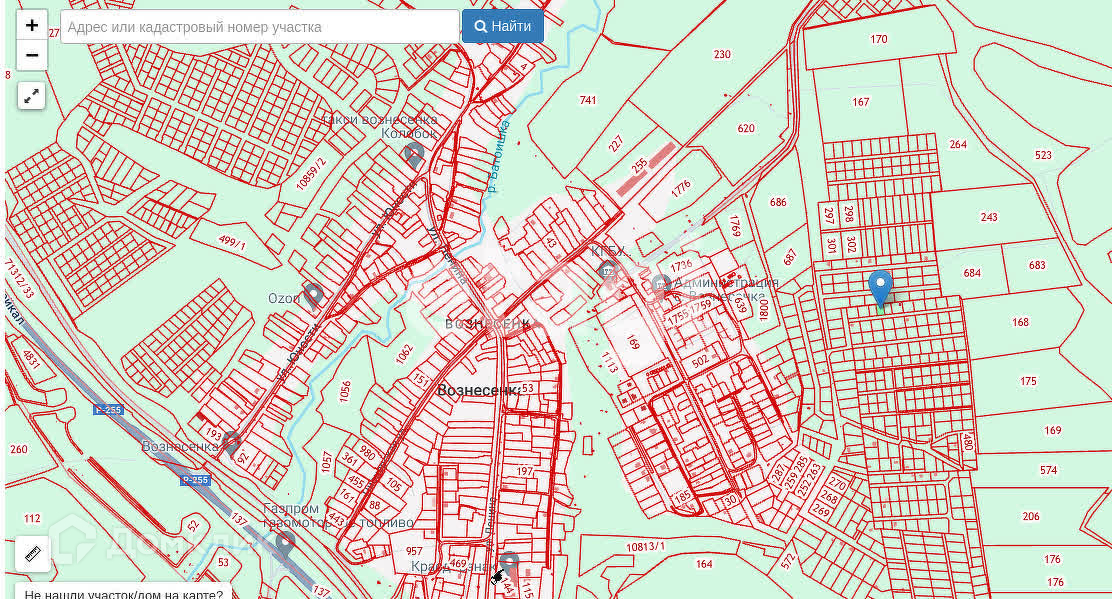Click parcel number 741 on map

point(587,100)
